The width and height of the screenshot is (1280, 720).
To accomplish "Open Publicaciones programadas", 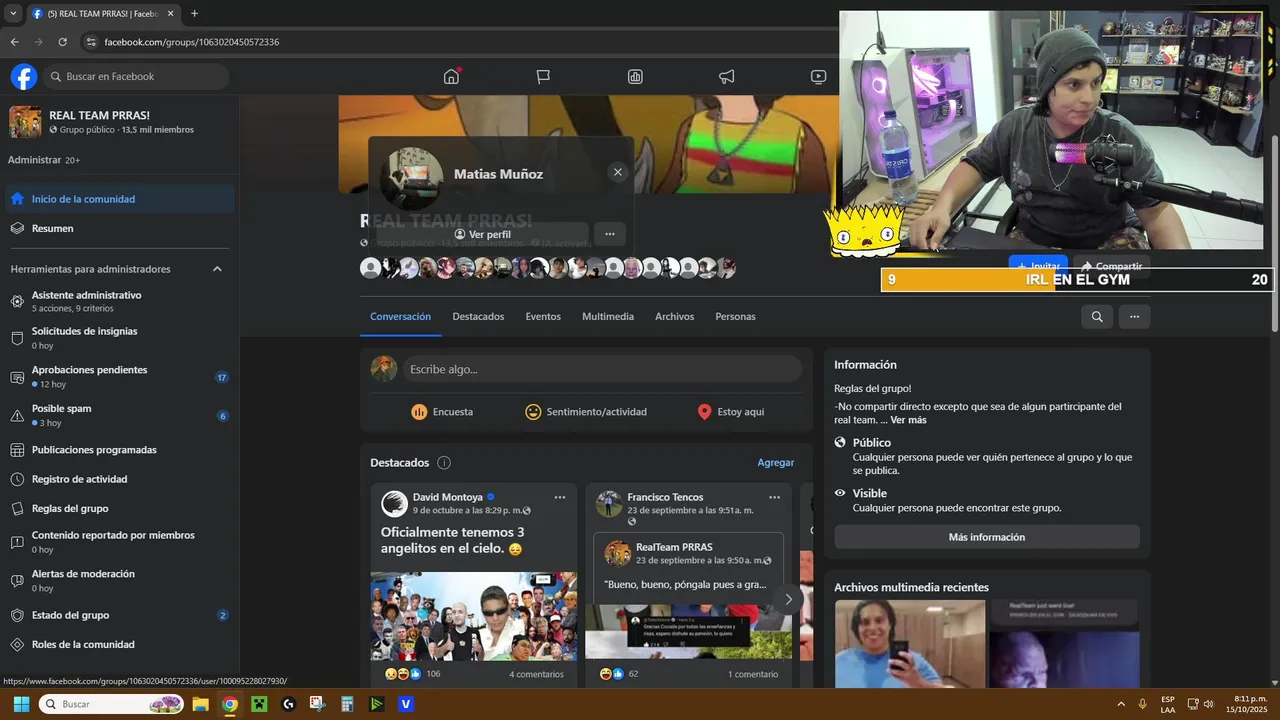I will (x=120, y=450).
